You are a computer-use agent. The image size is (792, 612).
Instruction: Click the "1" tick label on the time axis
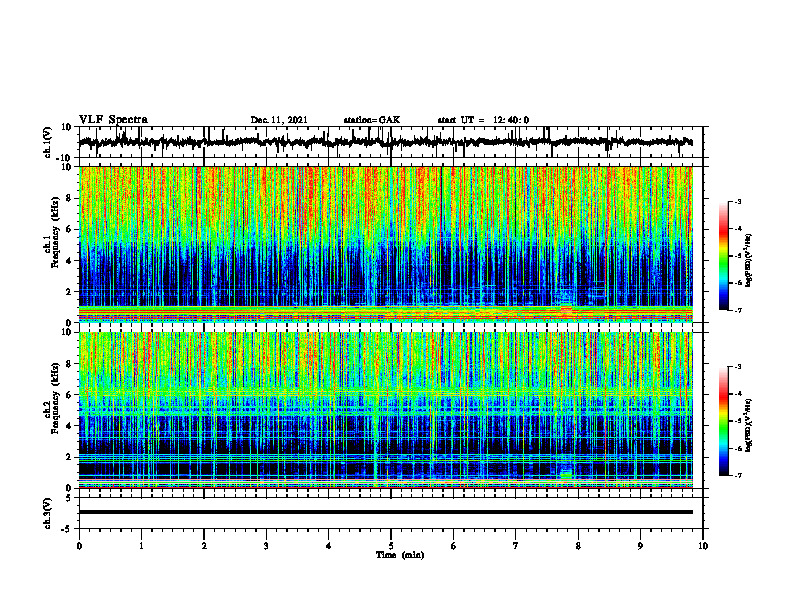click(x=141, y=546)
